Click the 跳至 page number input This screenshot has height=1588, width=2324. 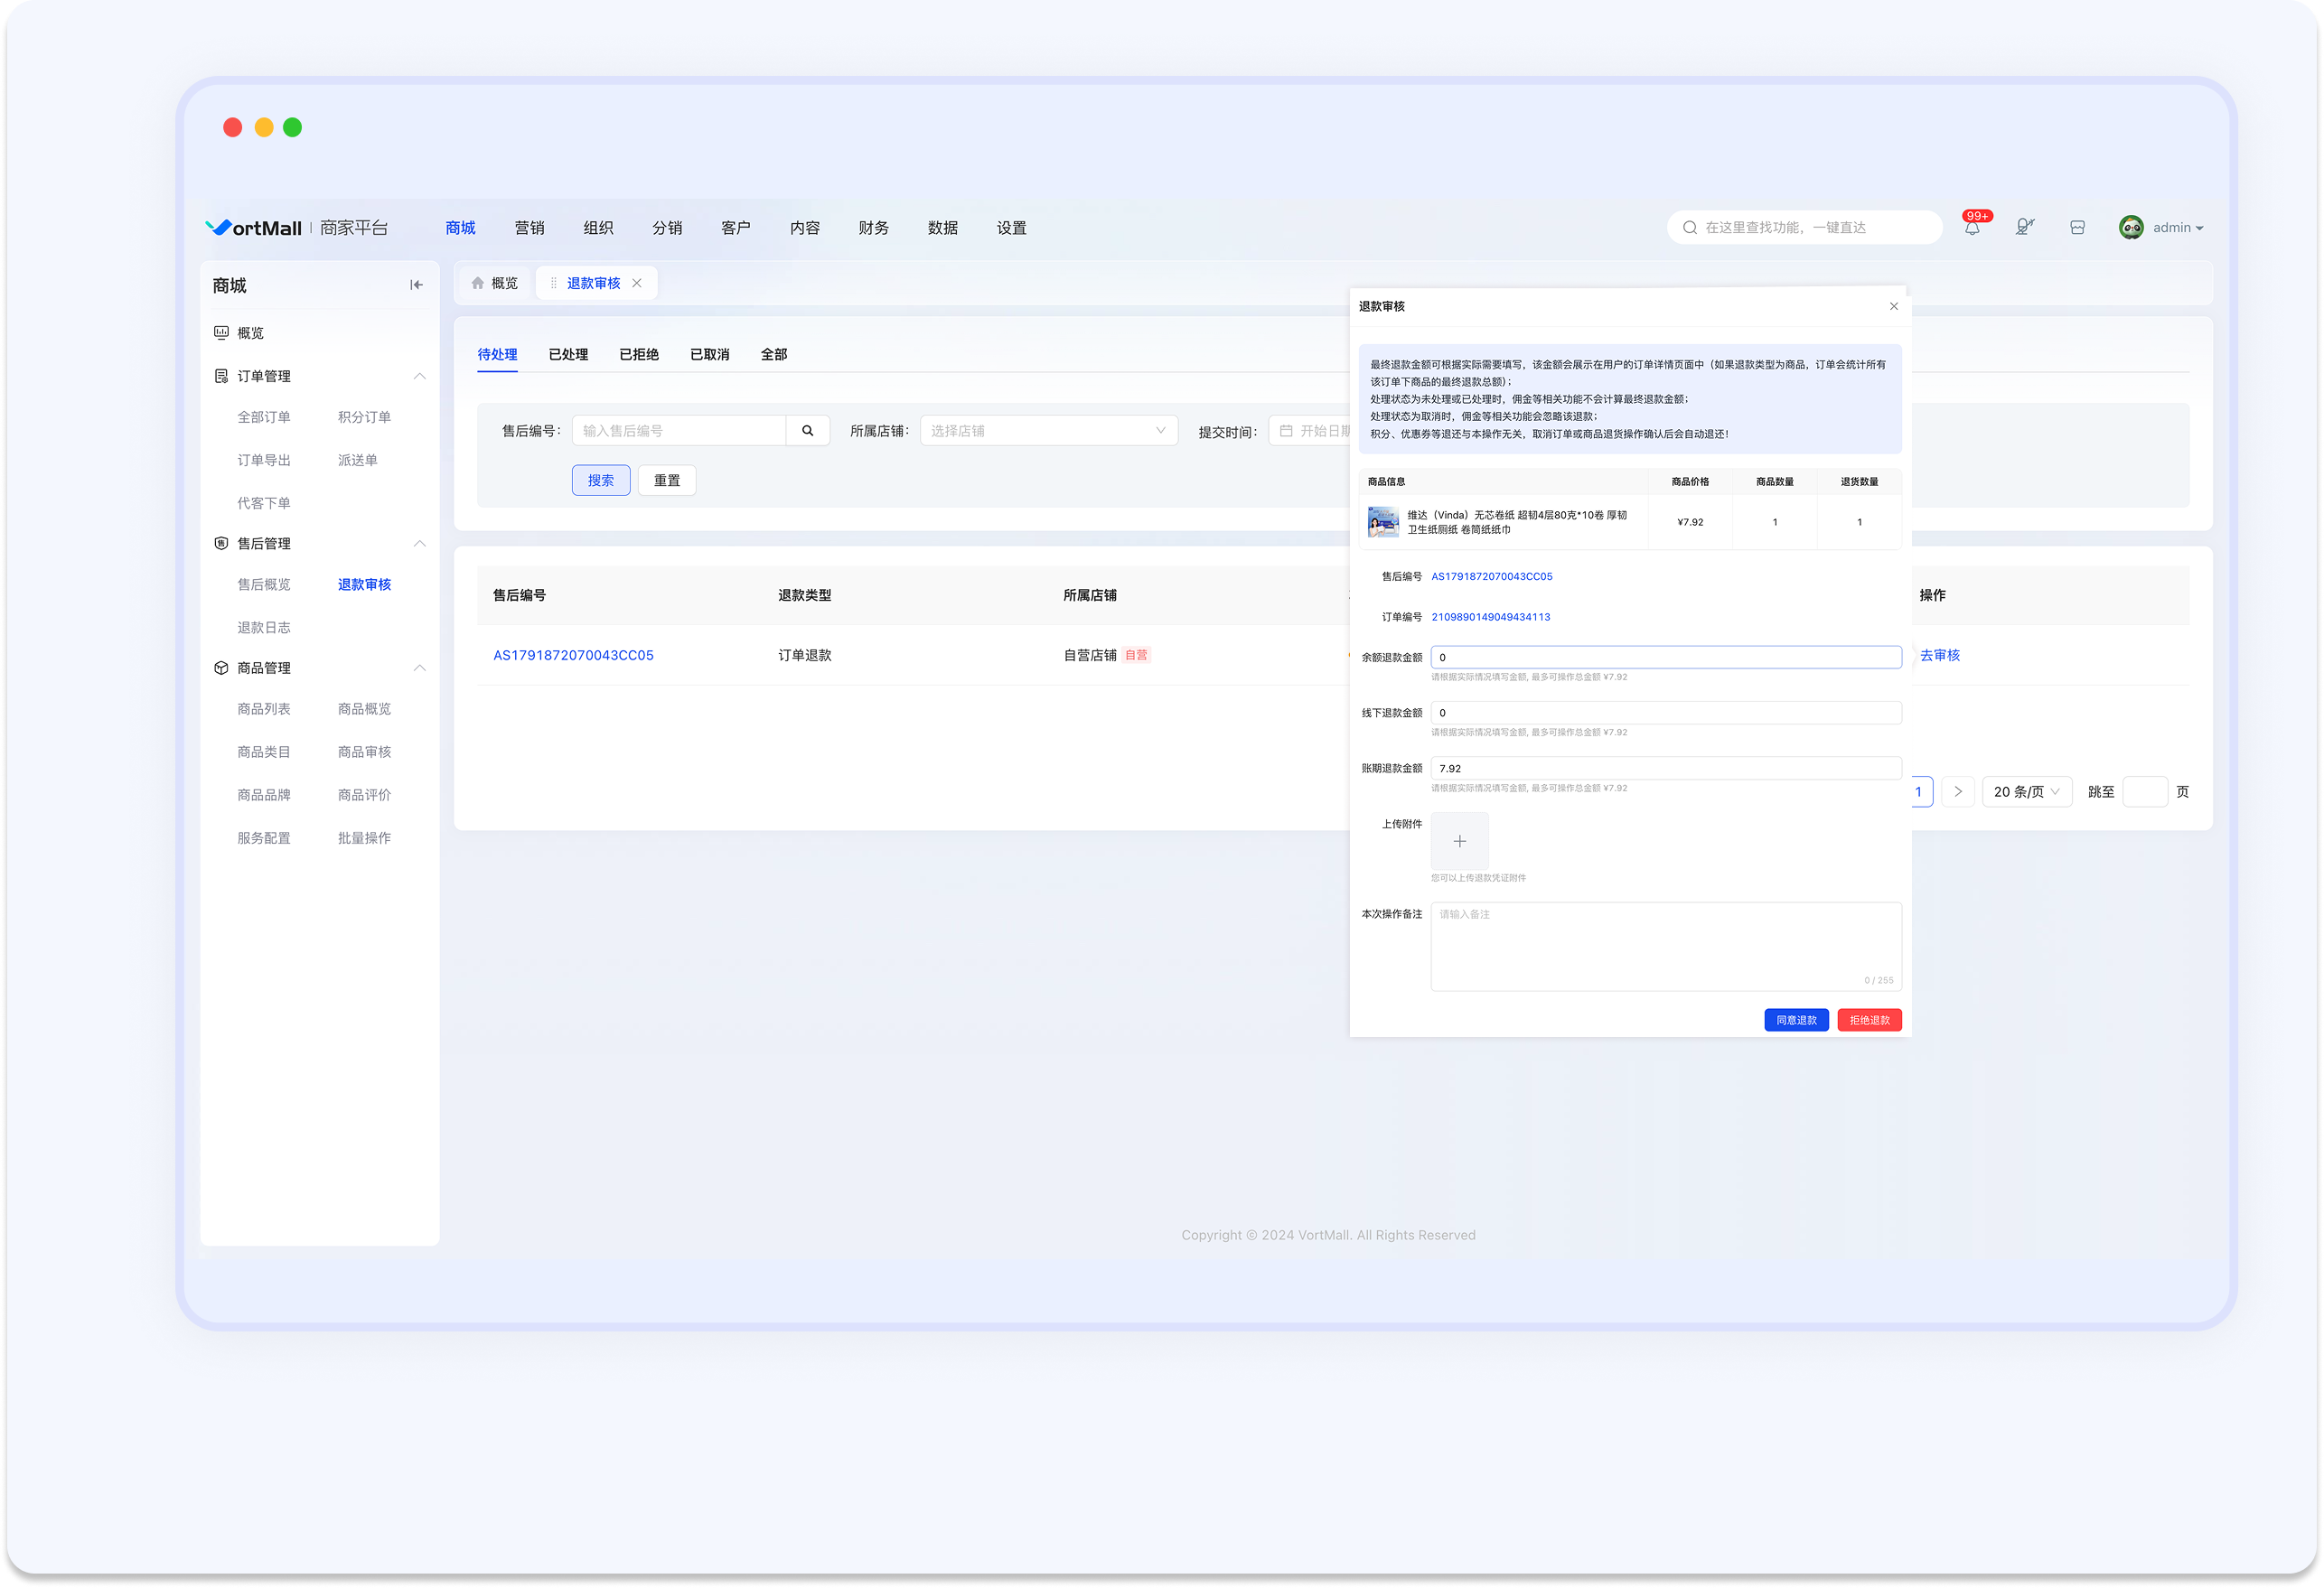(2145, 791)
